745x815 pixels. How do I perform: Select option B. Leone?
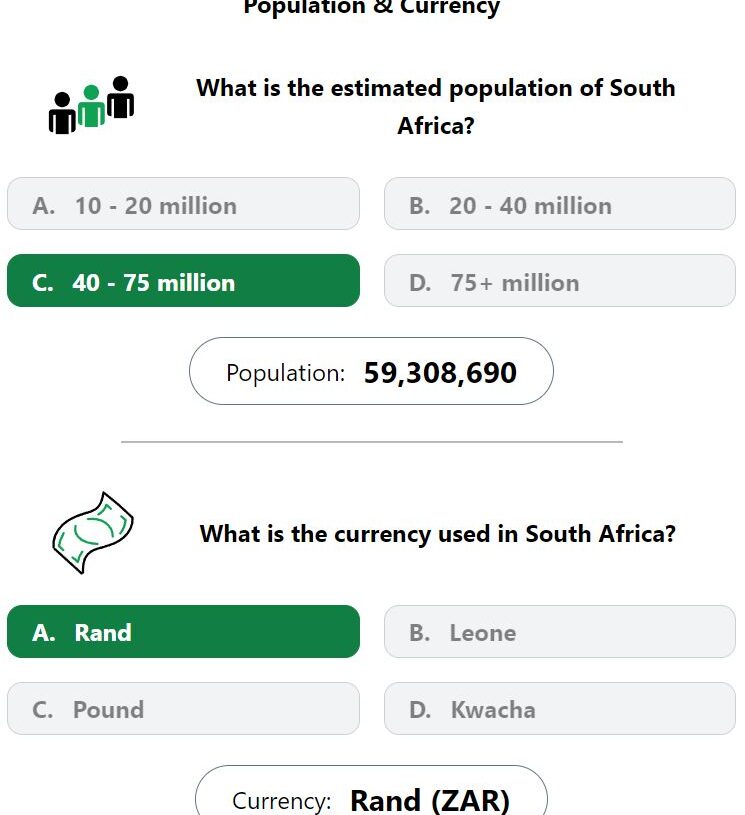[x=560, y=632]
